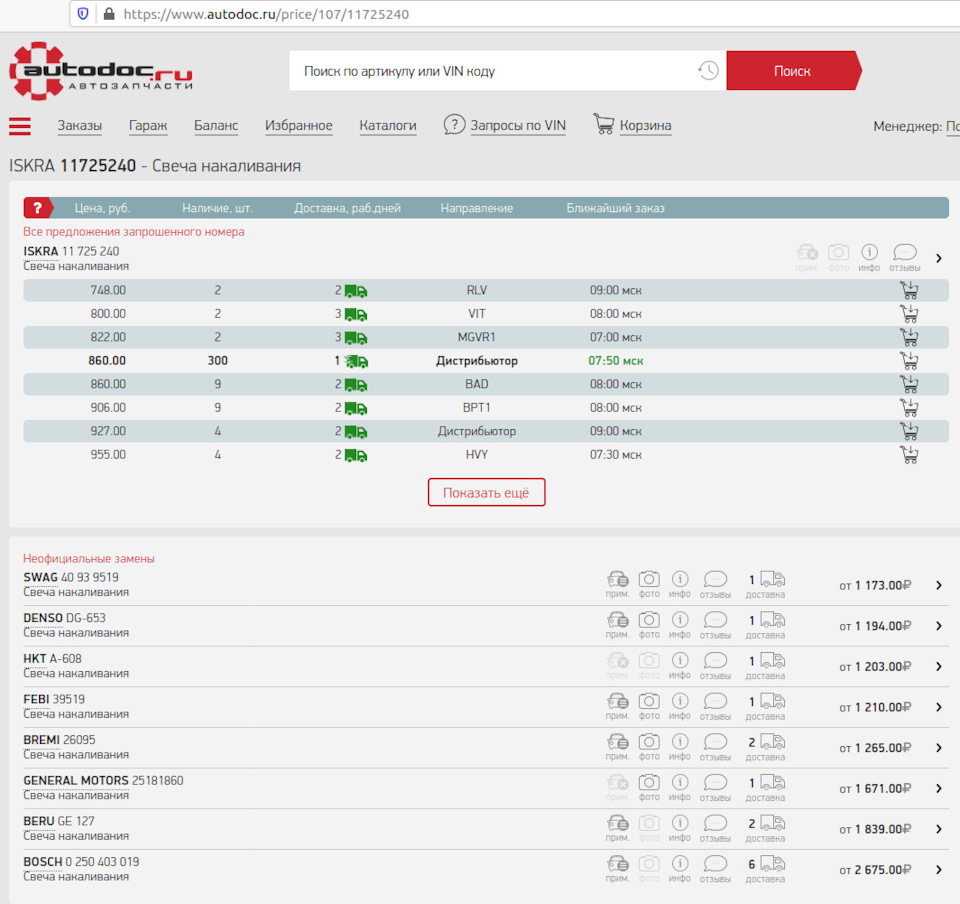Click the Направление column header
This screenshot has width=960, height=904.
(477, 208)
